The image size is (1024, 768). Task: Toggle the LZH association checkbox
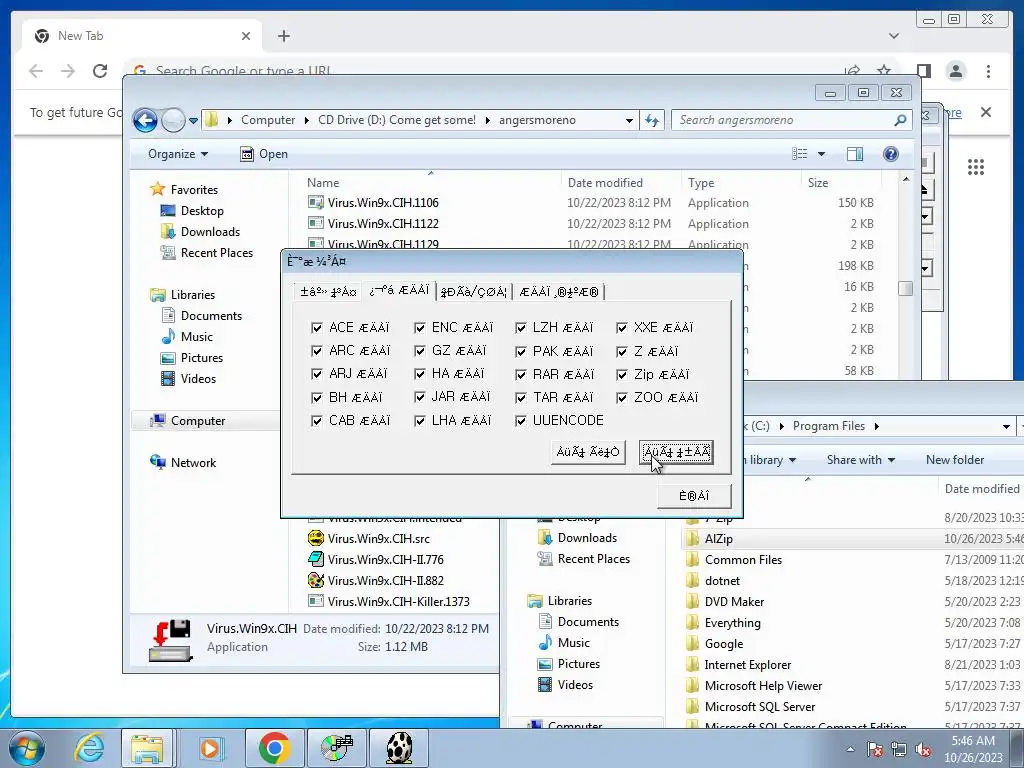point(520,328)
